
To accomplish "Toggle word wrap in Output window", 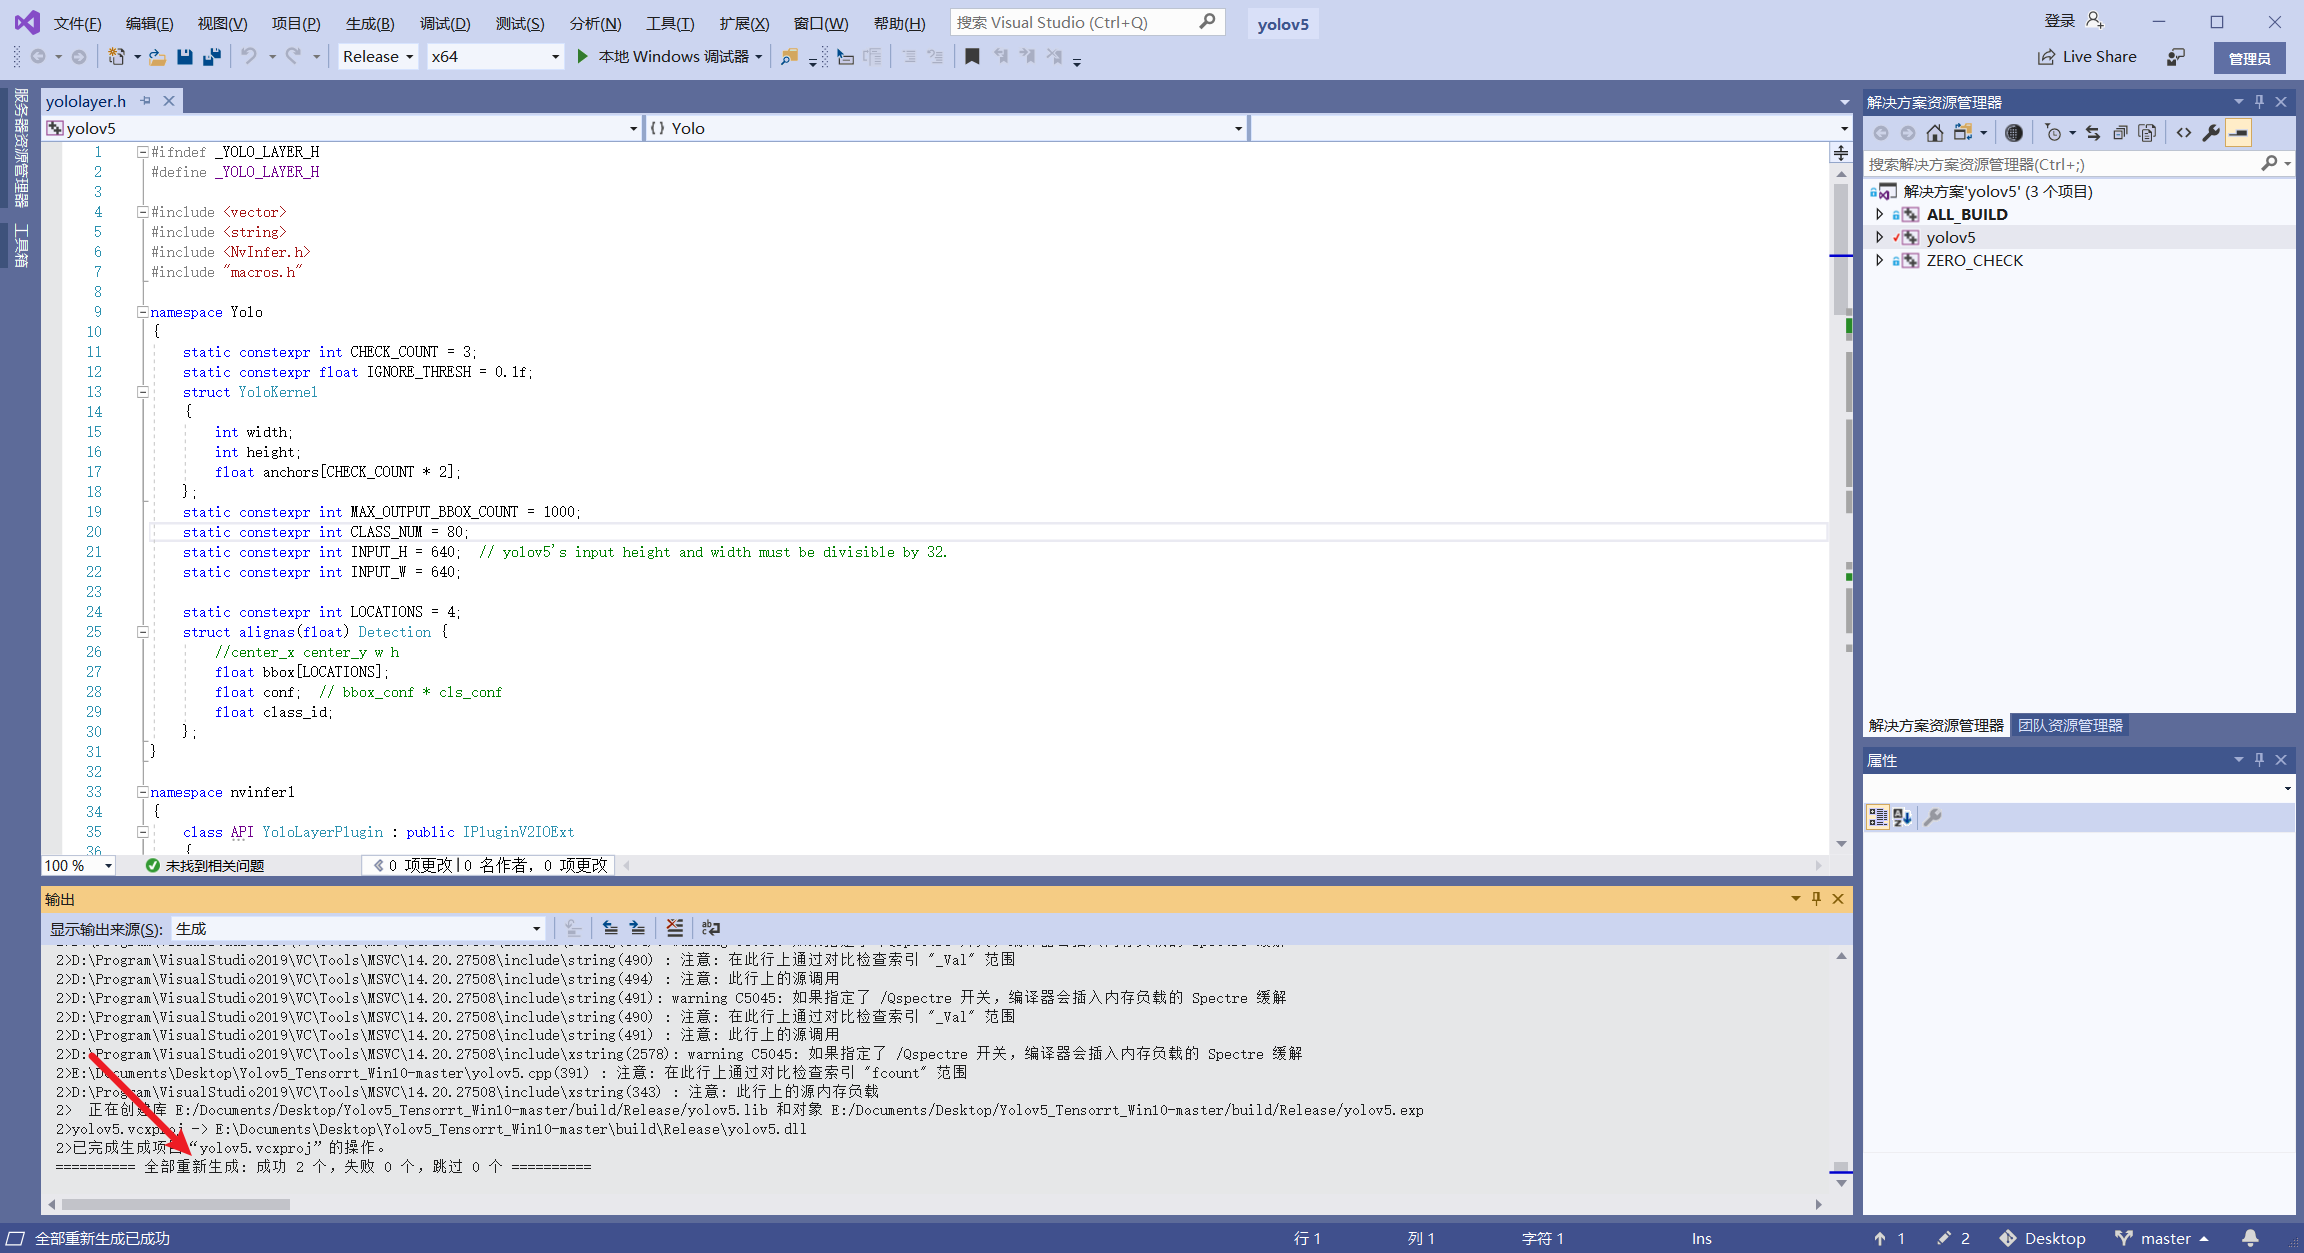I will (x=711, y=928).
